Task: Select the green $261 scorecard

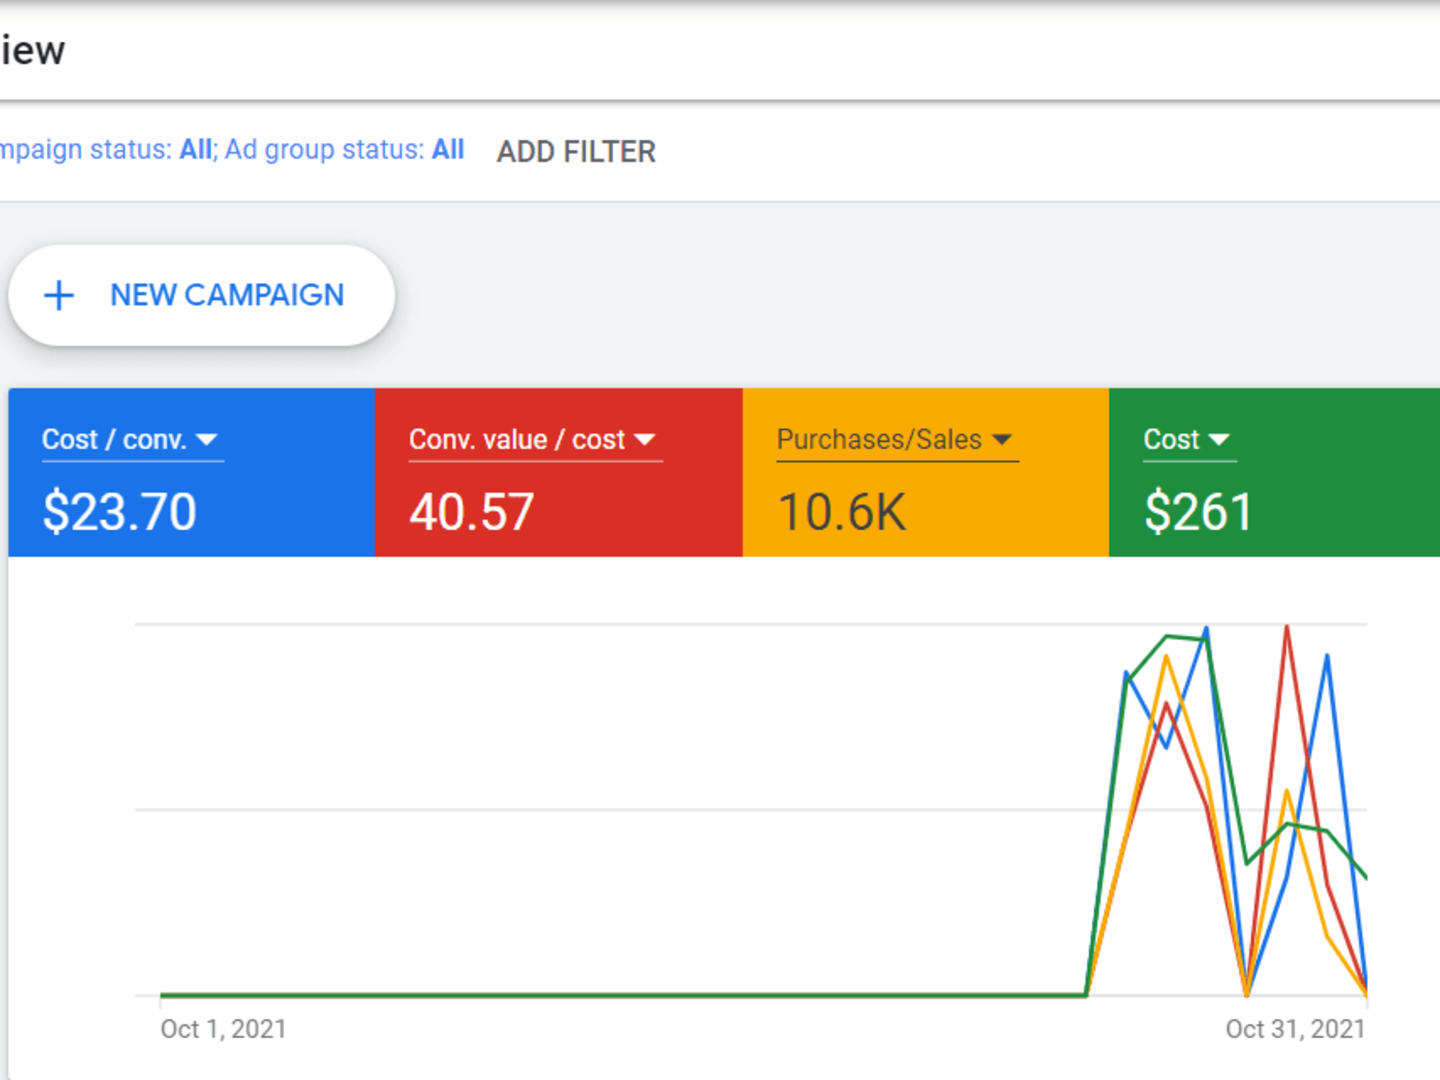Action: pyautogui.click(x=1274, y=472)
